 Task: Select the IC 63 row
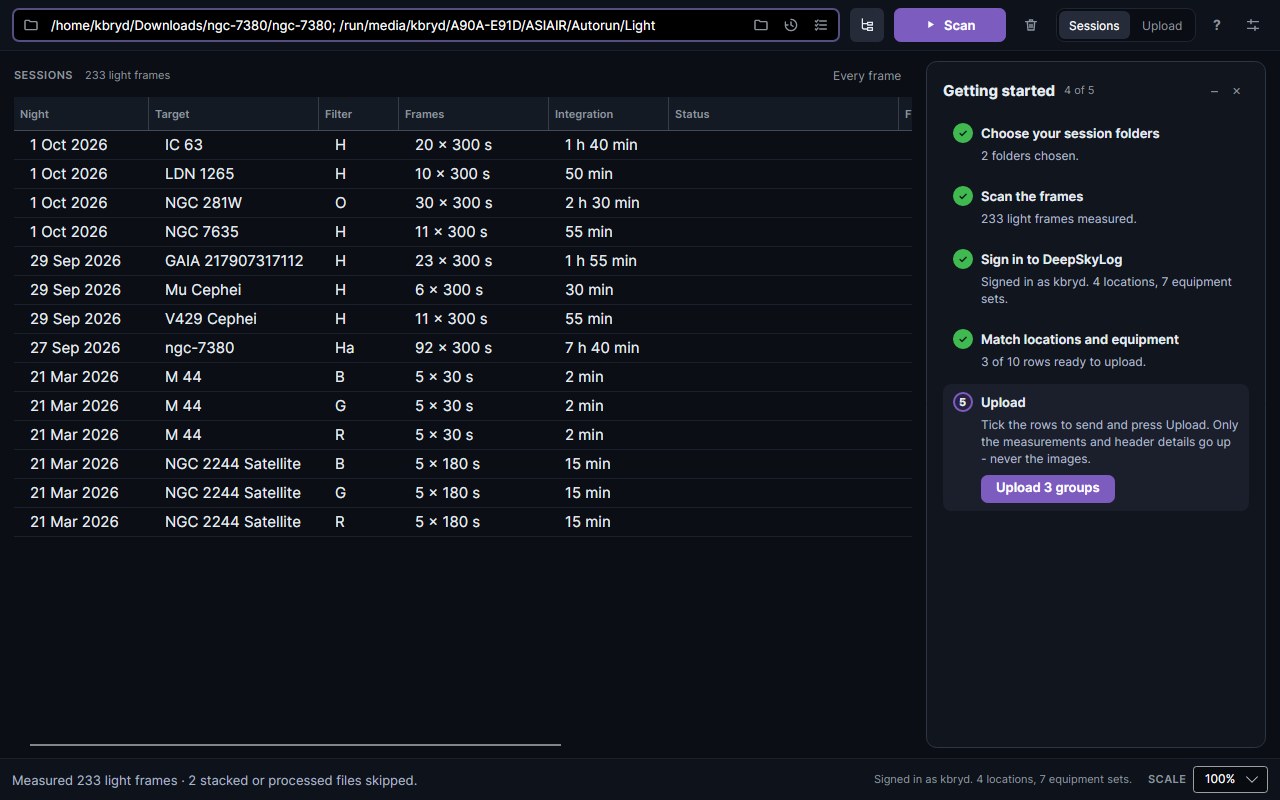463,145
